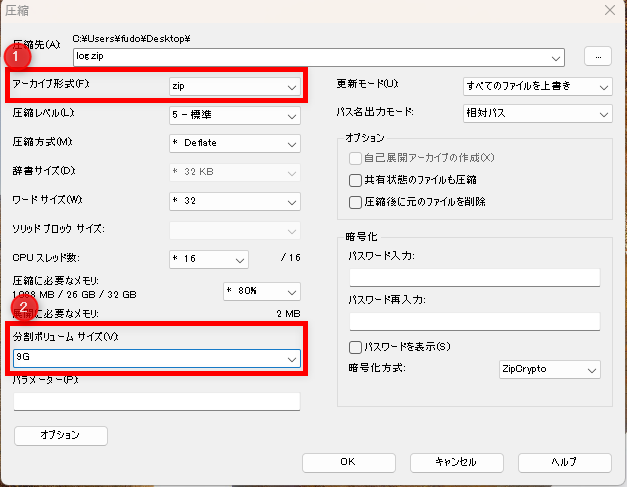Check the パスワードを表示 checkbox
The image size is (627, 487).
(355, 347)
